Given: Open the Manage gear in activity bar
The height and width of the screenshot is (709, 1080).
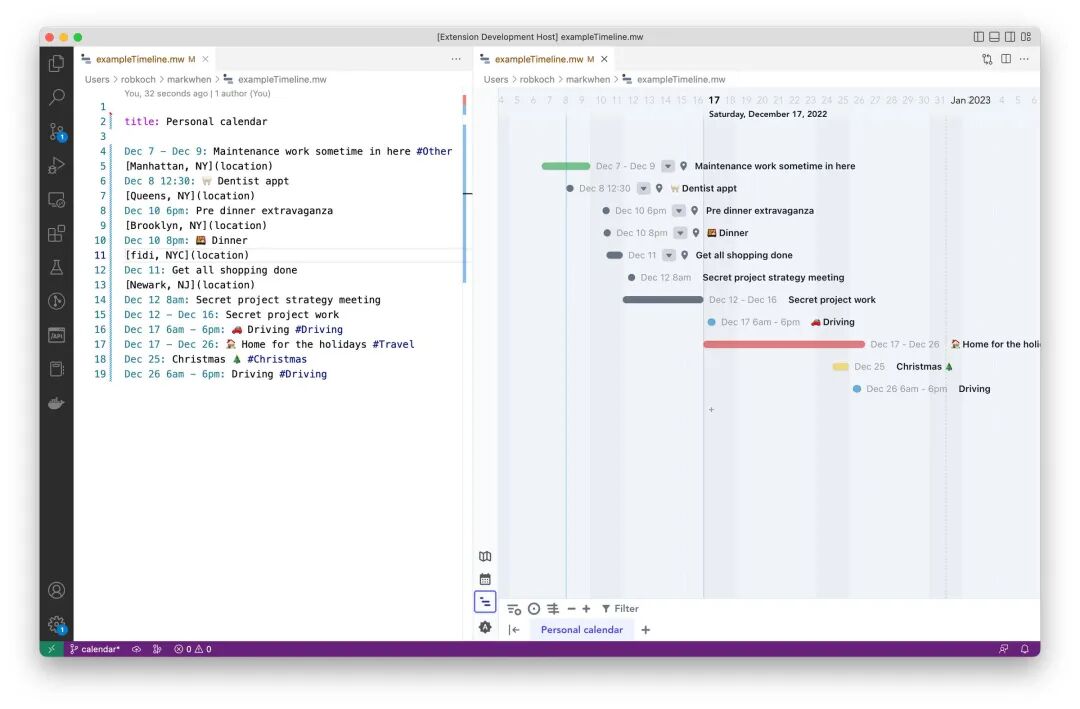Looking at the screenshot, I should pyautogui.click(x=56, y=625).
